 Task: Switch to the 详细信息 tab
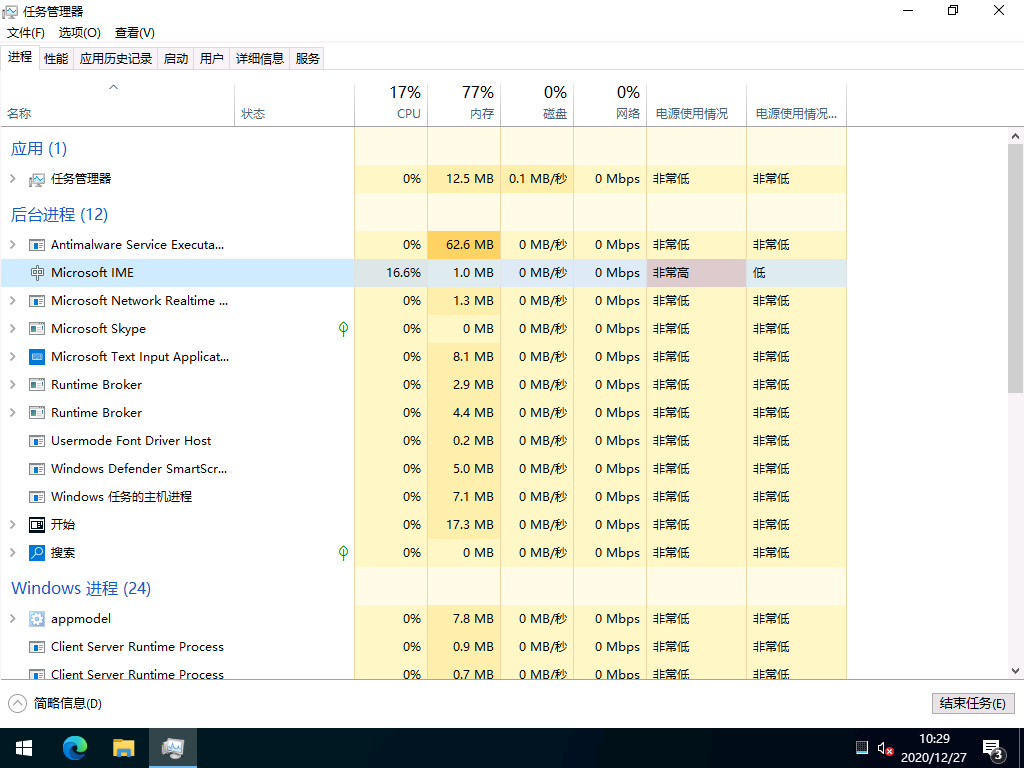[x=259, y=59]
